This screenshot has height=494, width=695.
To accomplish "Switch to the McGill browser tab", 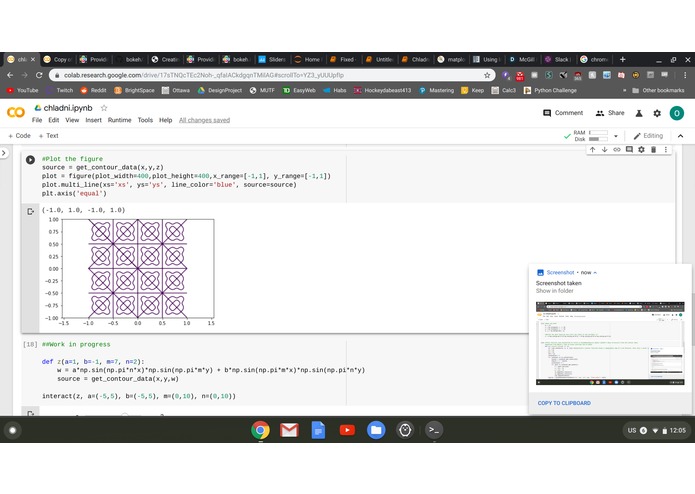I will (522, 59).
